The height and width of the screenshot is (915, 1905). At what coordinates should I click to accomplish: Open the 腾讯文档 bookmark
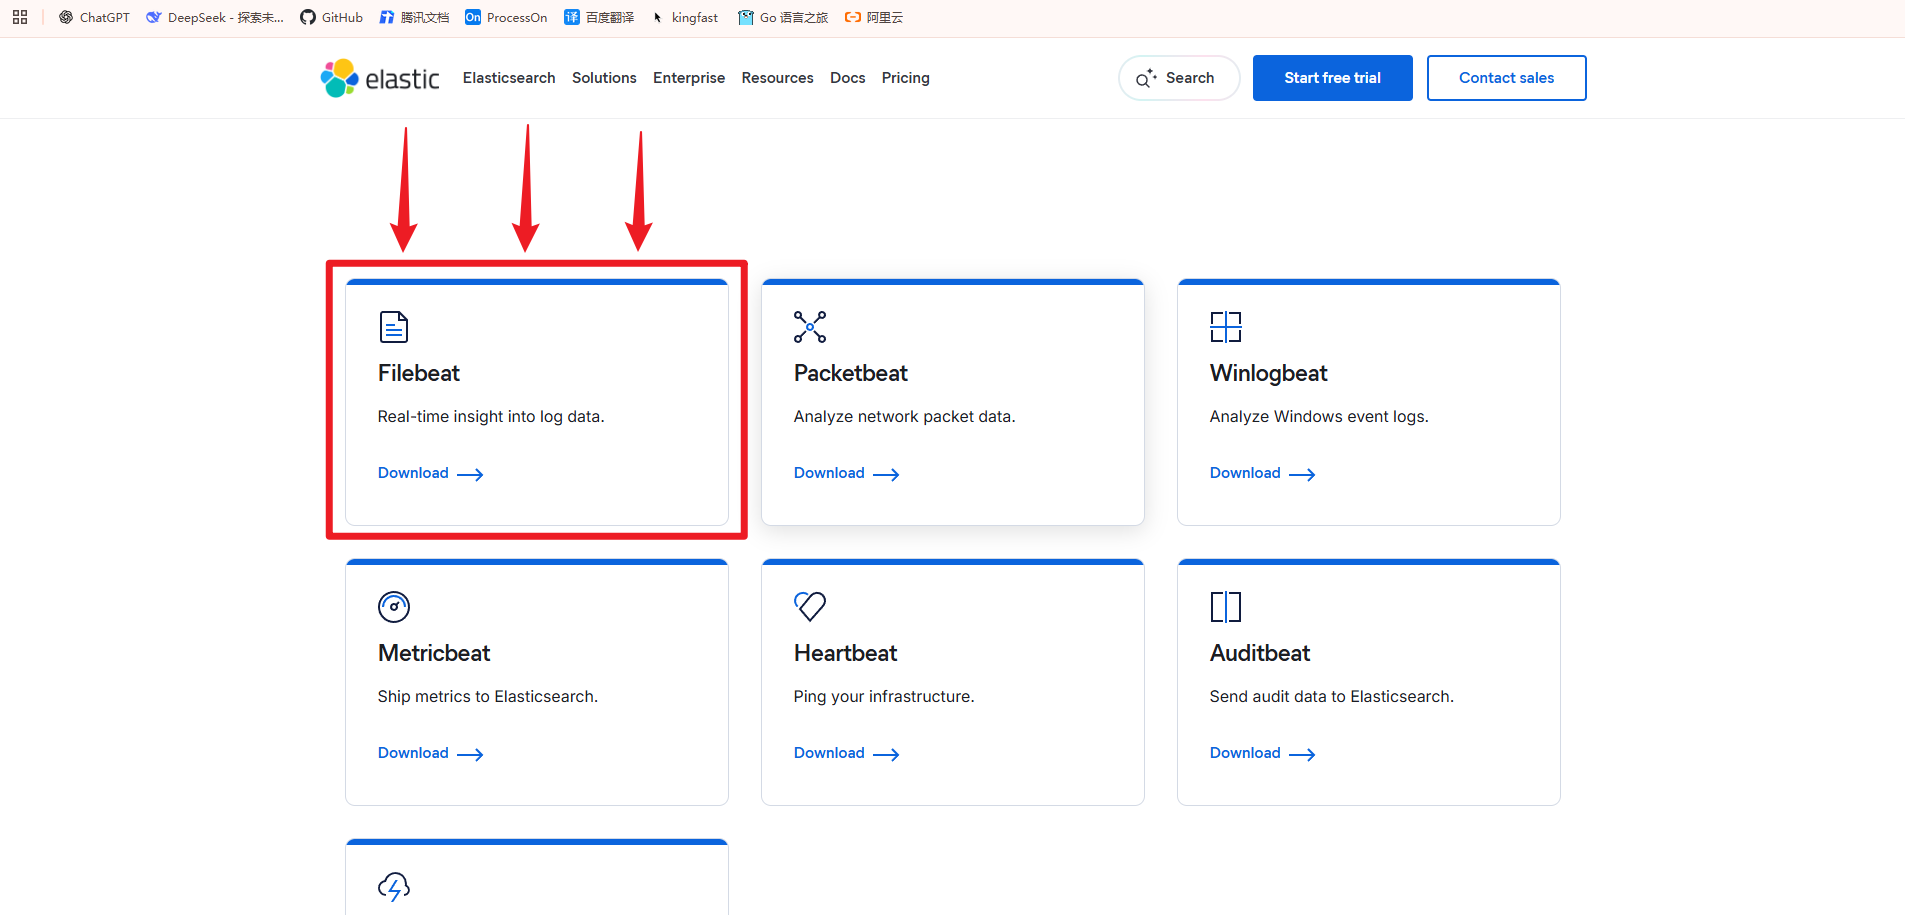pos(414,17)
